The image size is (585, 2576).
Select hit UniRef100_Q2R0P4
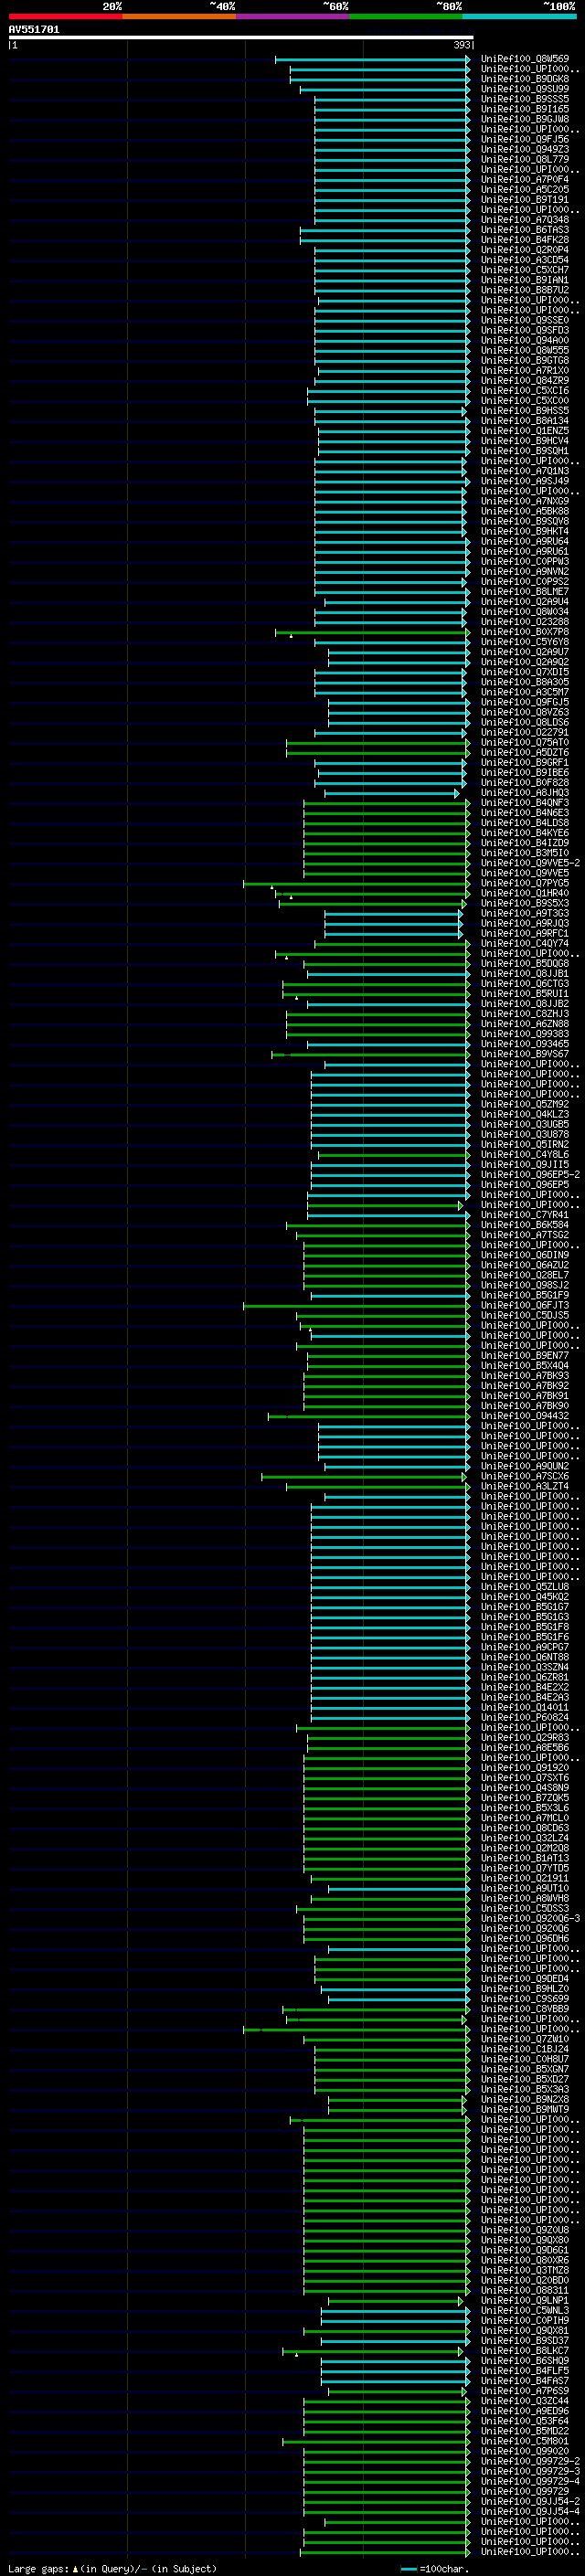[525, 250]
